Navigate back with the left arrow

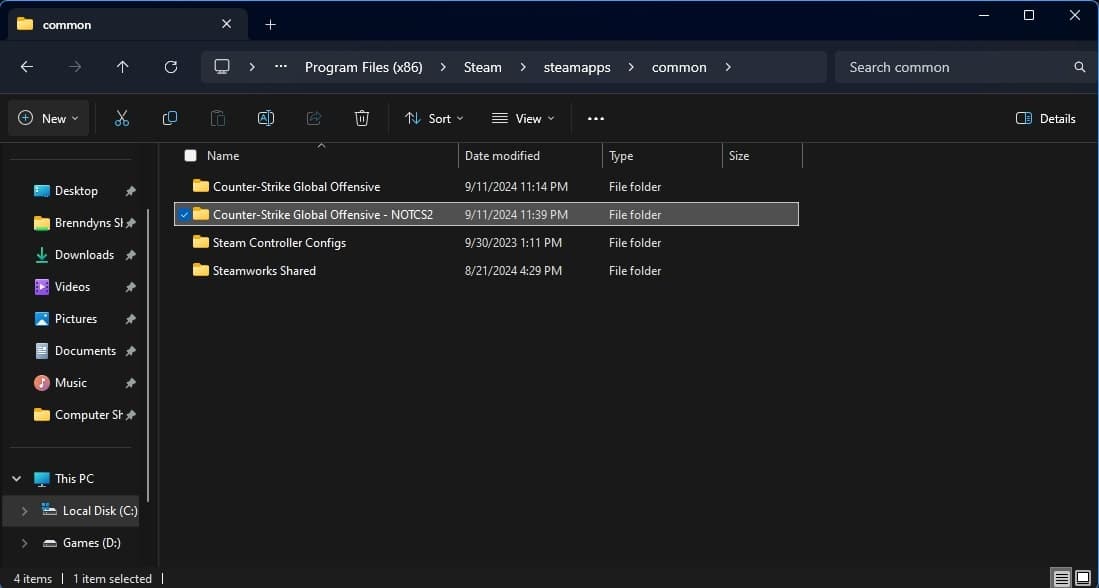[27, 67]
